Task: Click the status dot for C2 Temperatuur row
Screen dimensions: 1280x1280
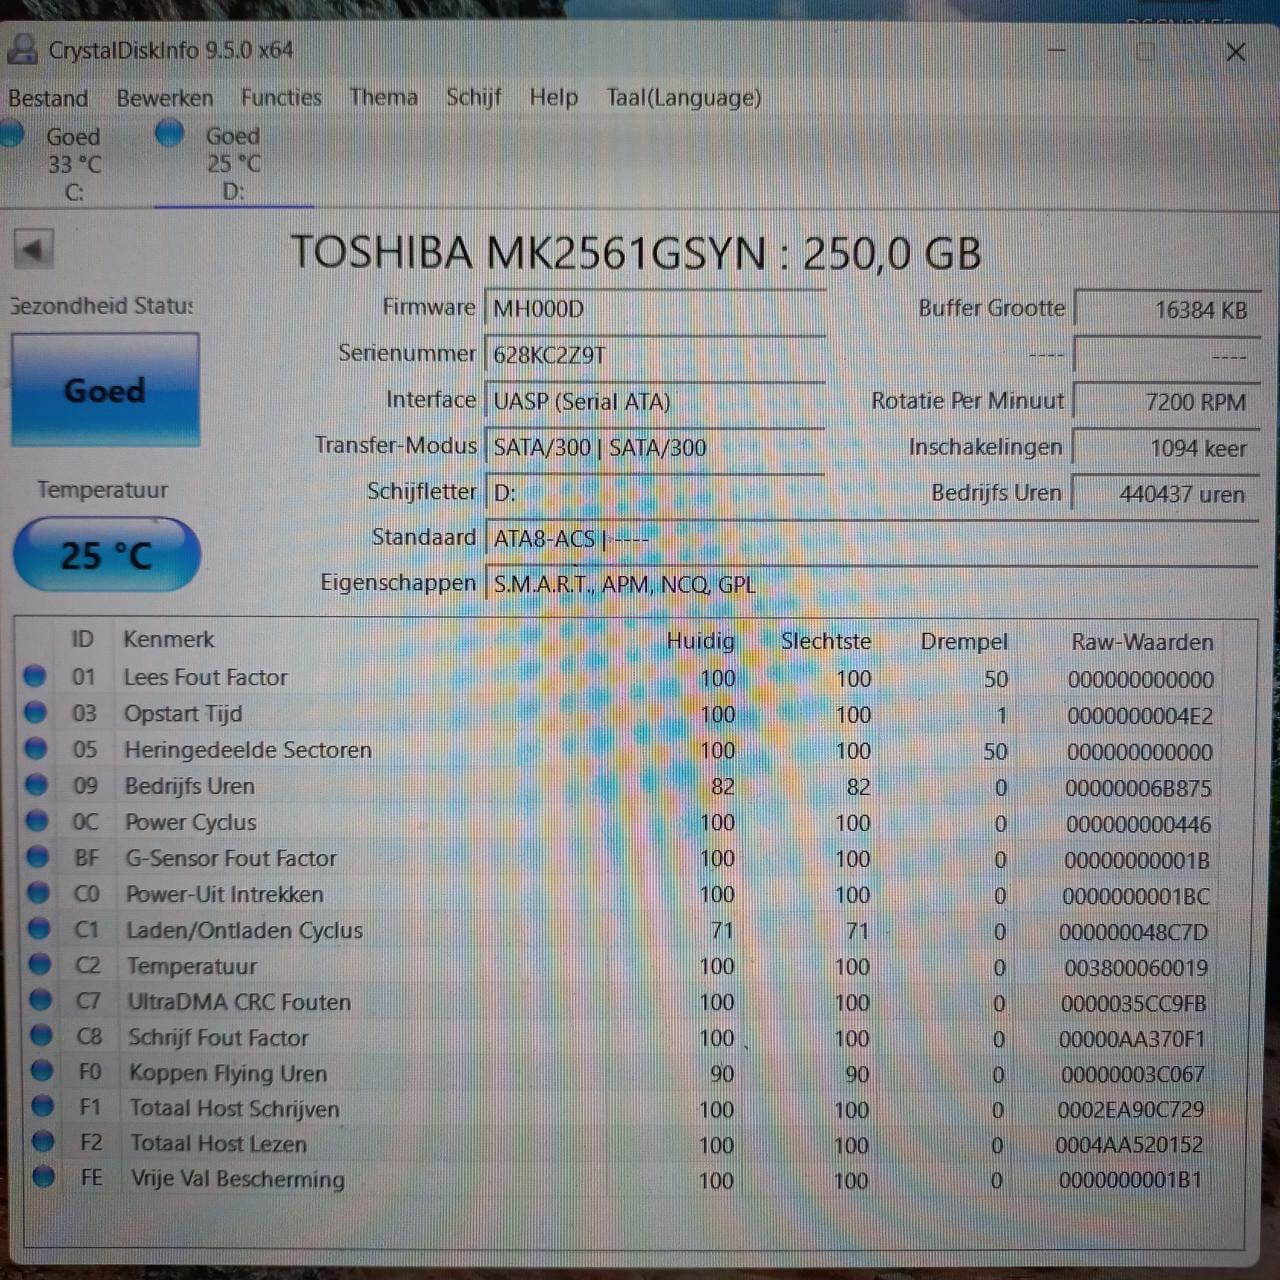Action: pyautogui.click(x=40, y=965)
